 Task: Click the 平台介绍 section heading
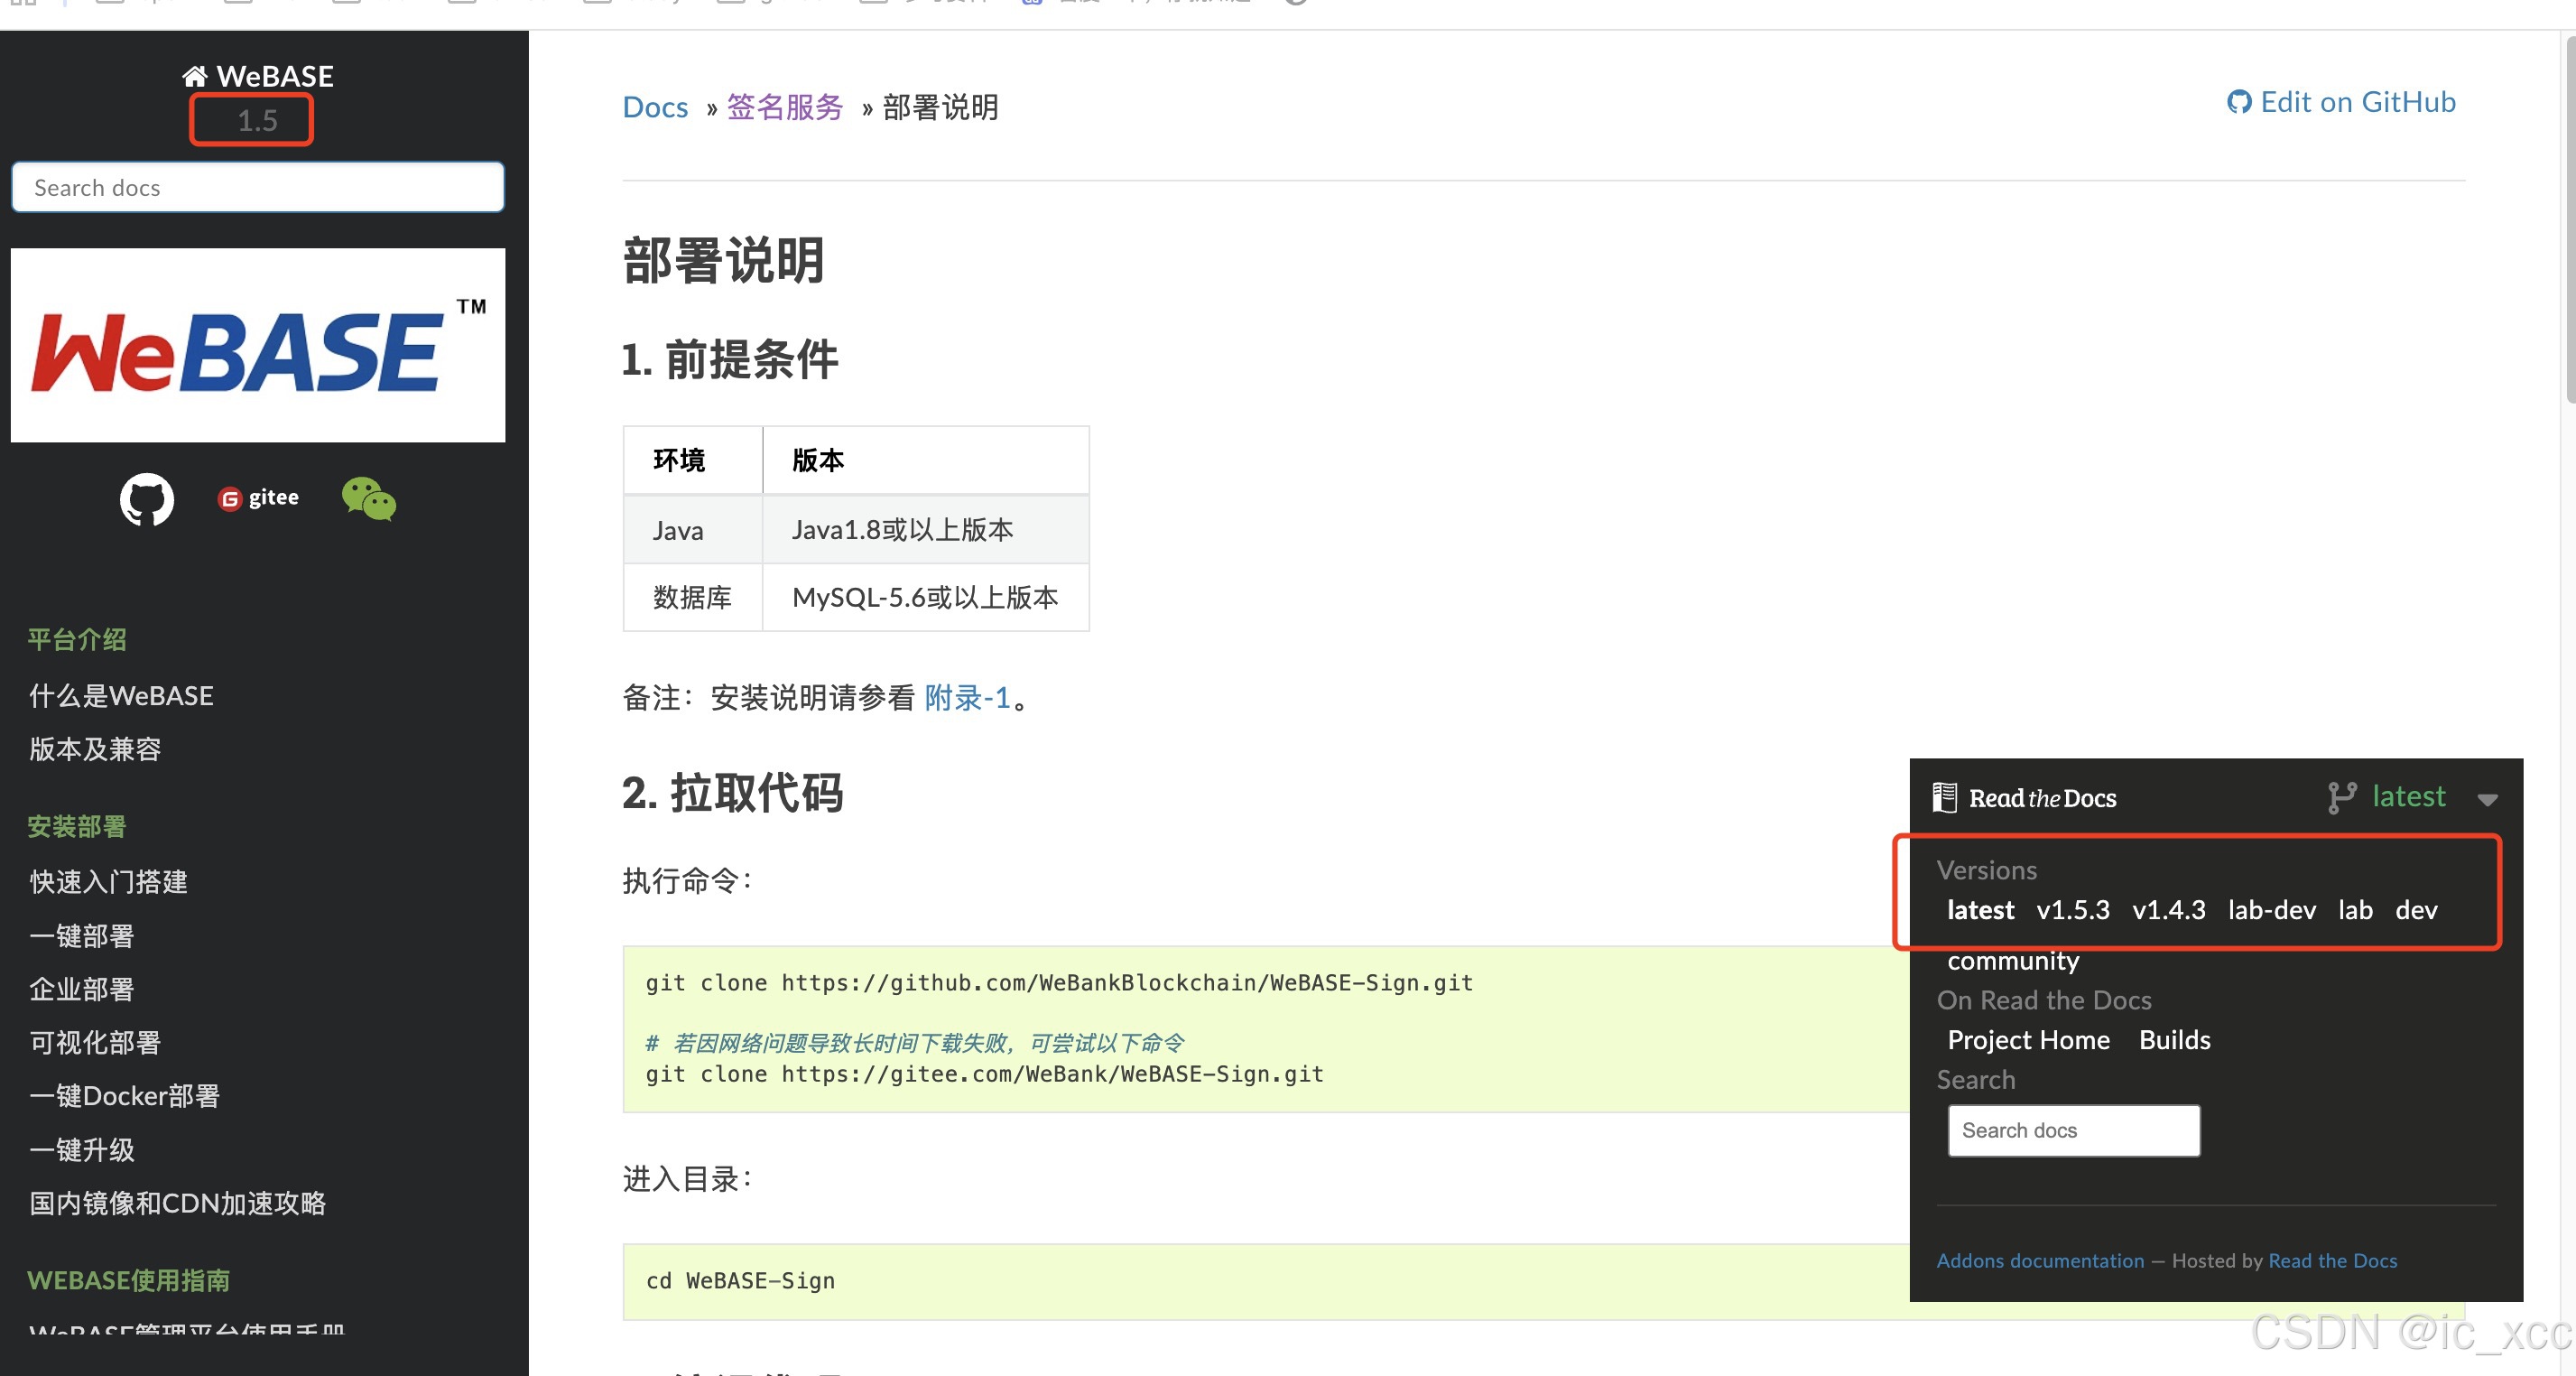[x=76, y=639]
